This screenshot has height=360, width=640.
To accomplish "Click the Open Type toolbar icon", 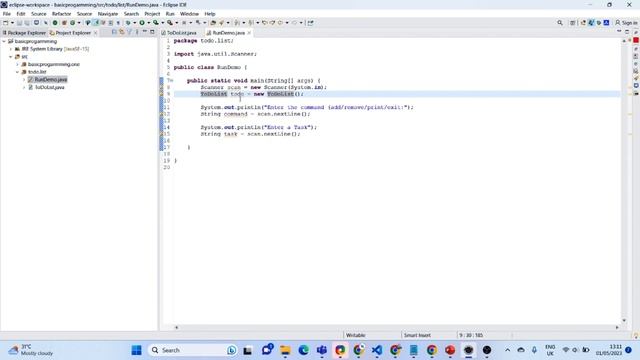I will (x=213, y=23).
